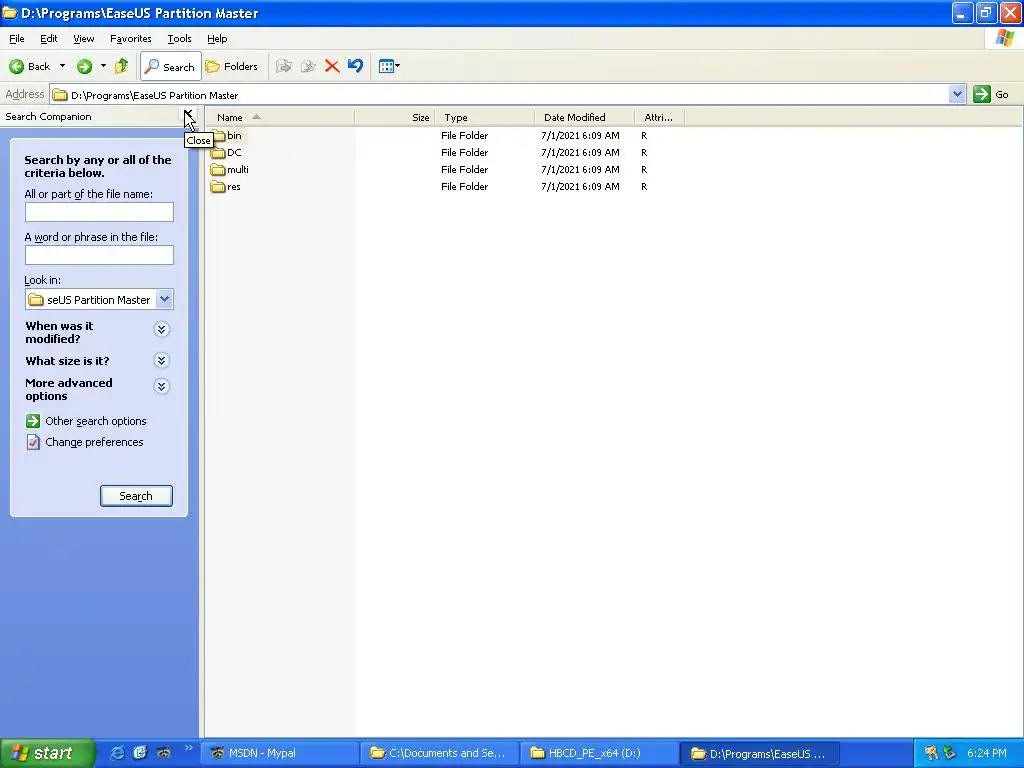Go back with the Back arrow
Image resolution: width=1024 pixels, height=768 pixels.
tap(30, 66)
